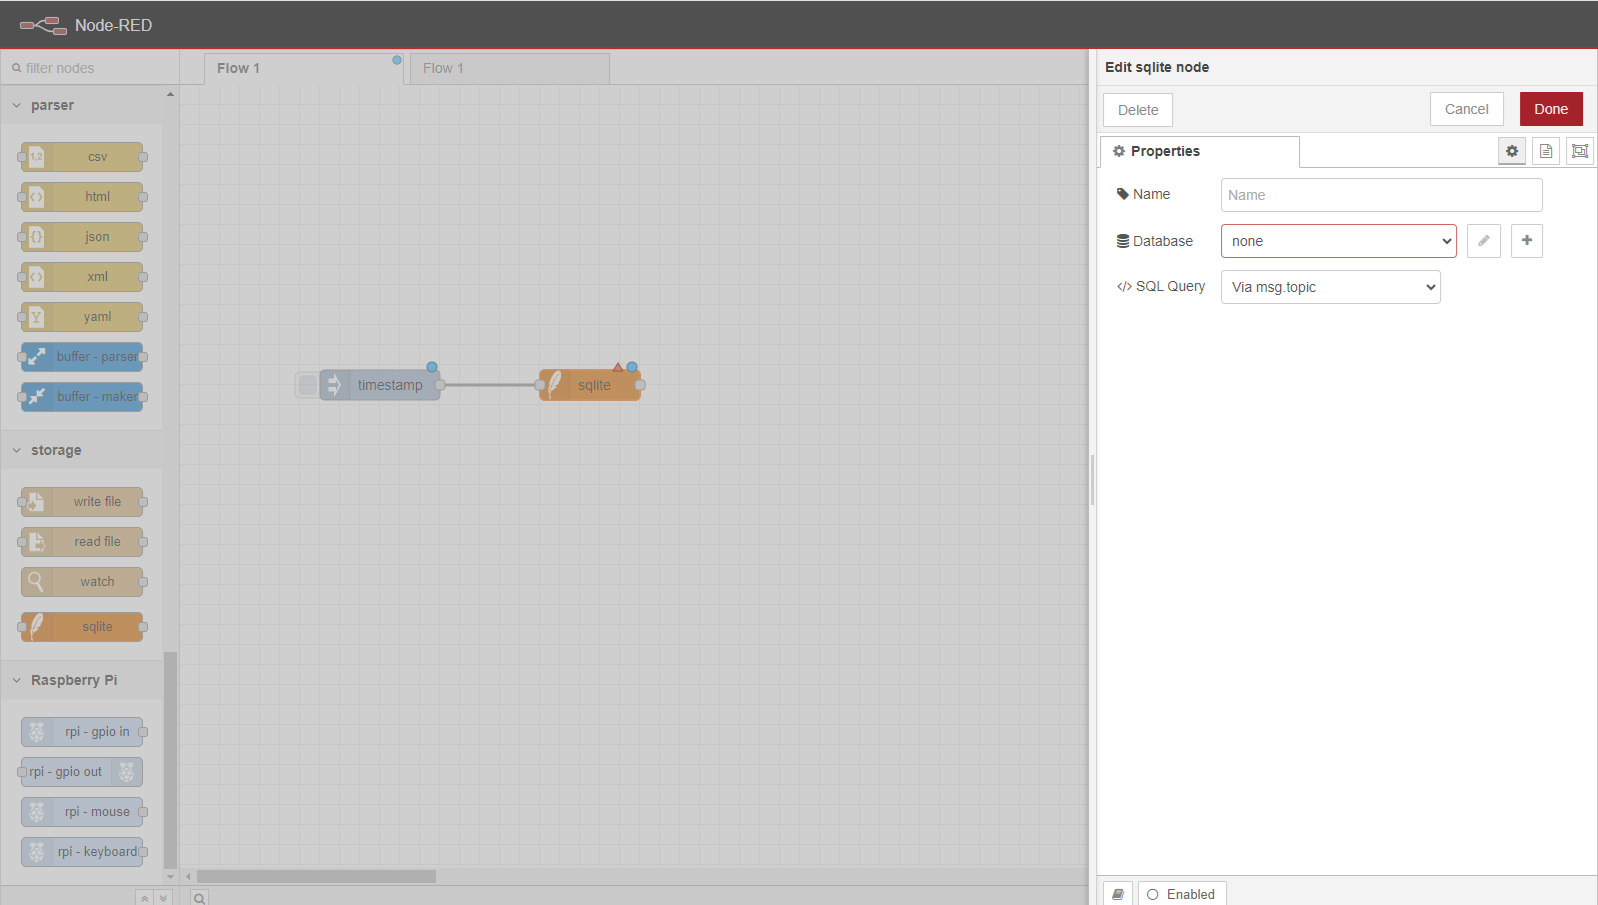Click the SQL Query field label

[x=1161, y=286]
